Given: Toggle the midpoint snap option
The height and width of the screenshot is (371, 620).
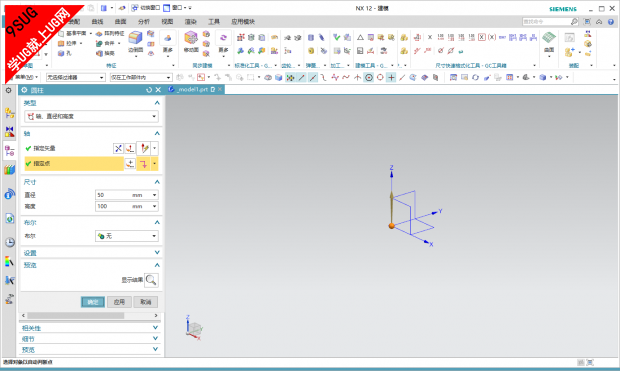Looking at the screenshot, I should 313,78.
